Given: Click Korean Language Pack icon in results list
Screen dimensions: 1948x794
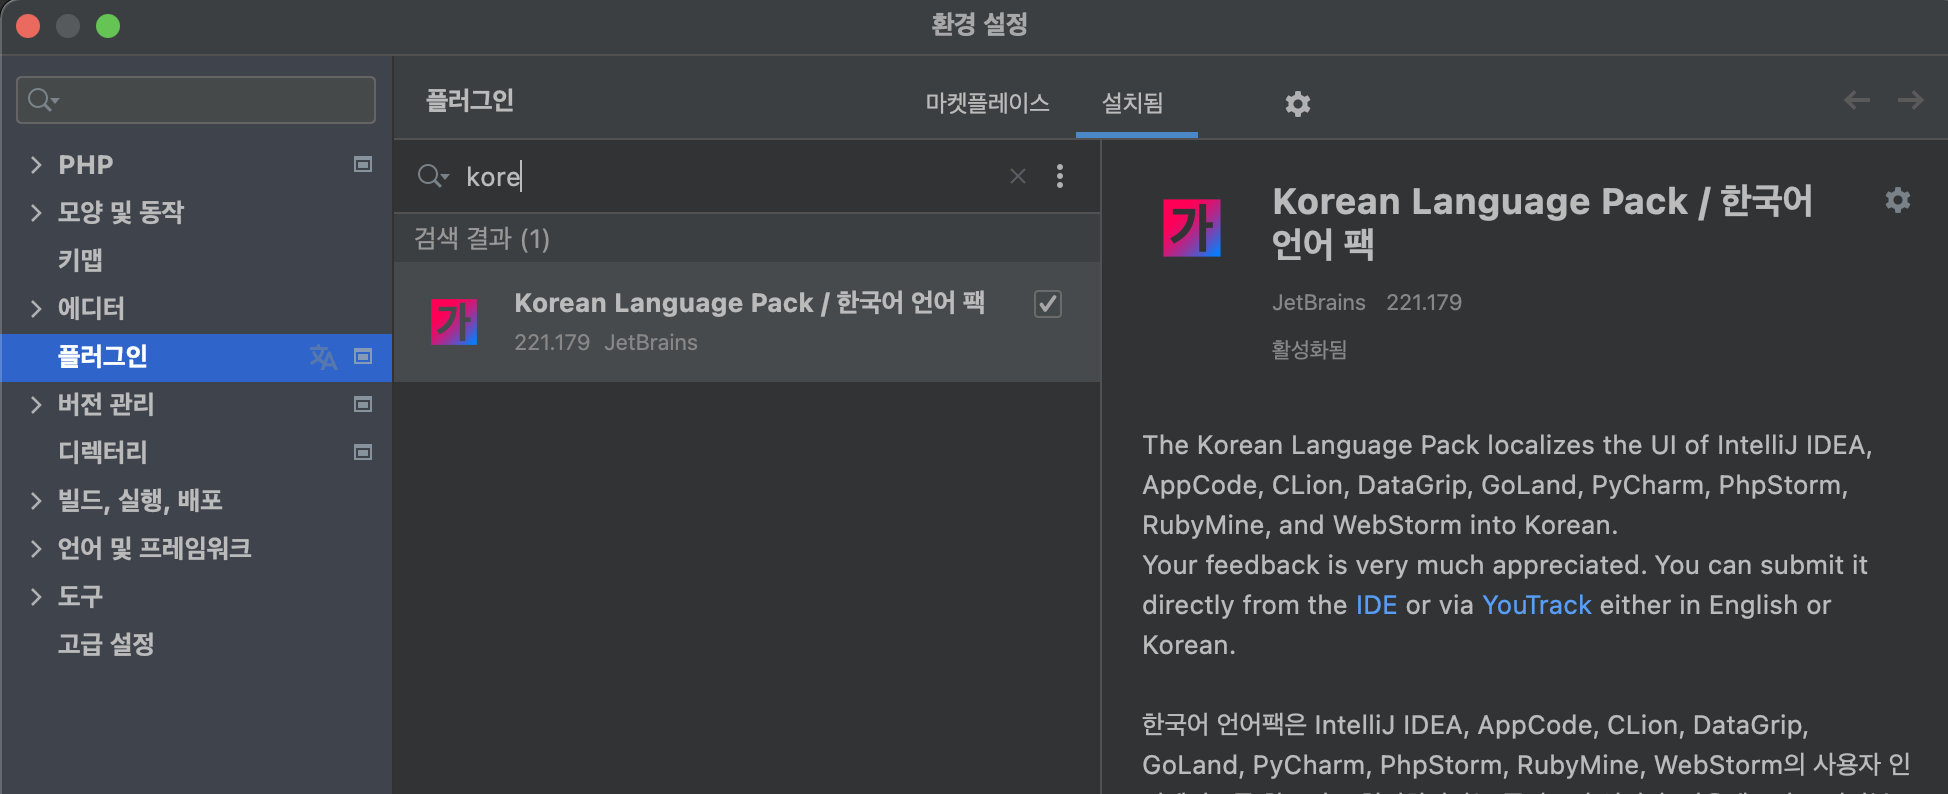Looking at the screenshot, I should pyautogui.click(x=454, y=322).
